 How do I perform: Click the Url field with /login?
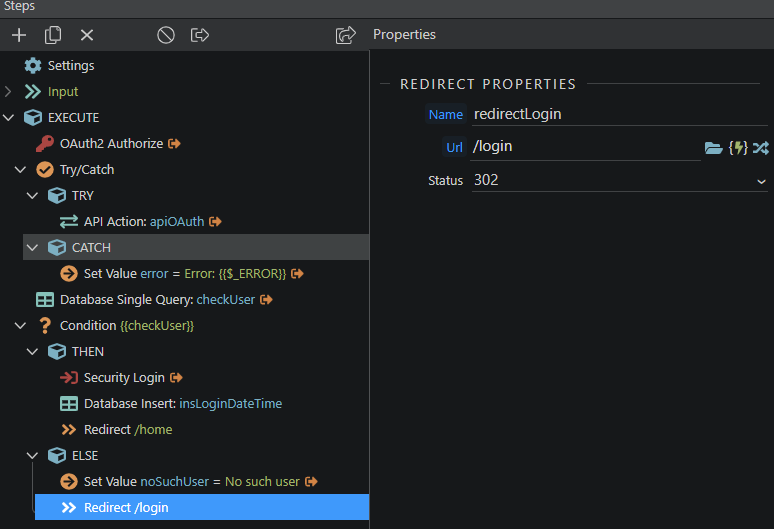pyautogui.click(x=586, y=147)
